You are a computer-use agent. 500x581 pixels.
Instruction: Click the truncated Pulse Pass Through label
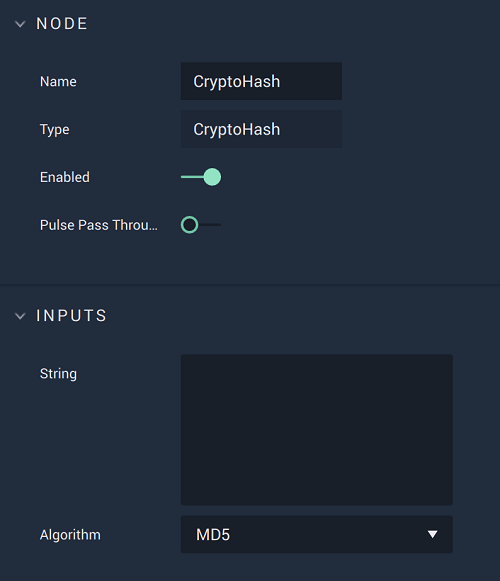coord(99,225)
